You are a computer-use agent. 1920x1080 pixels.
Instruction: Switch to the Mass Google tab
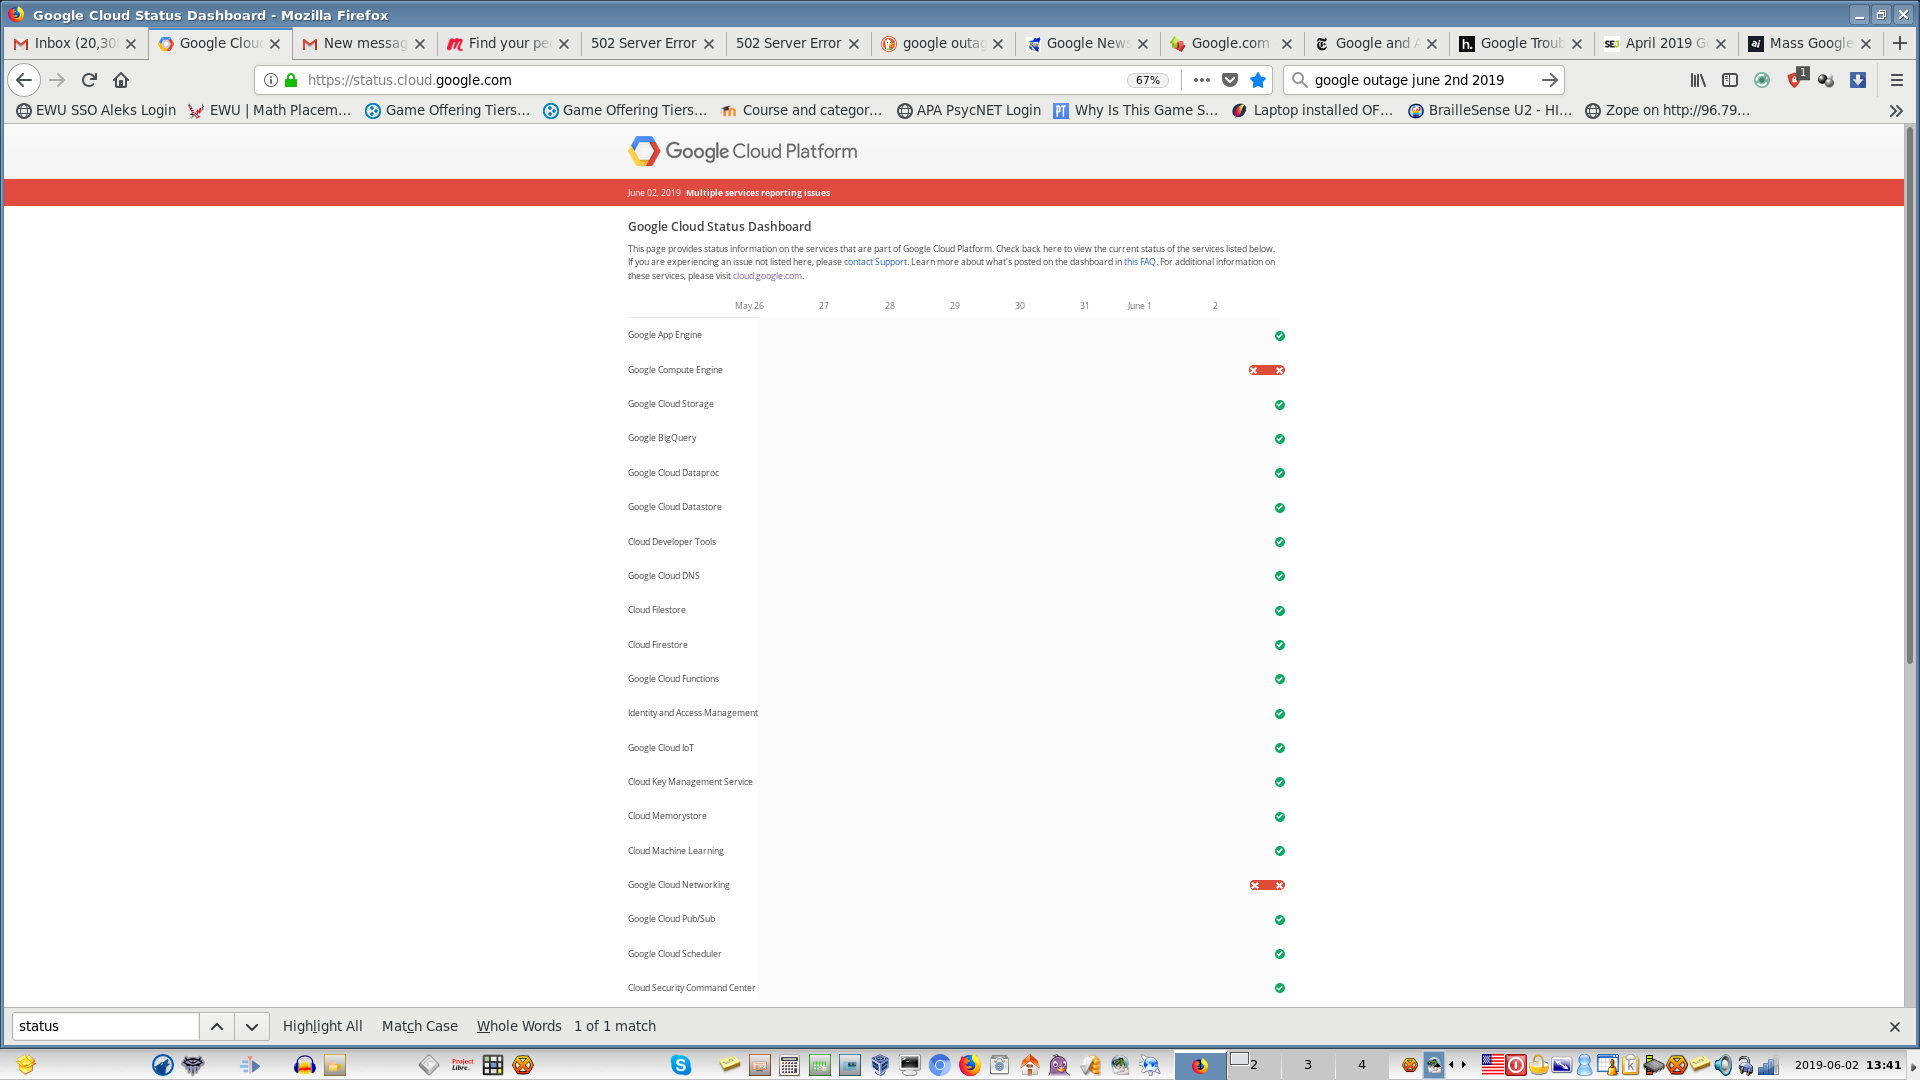click(x=1811, y=43)
